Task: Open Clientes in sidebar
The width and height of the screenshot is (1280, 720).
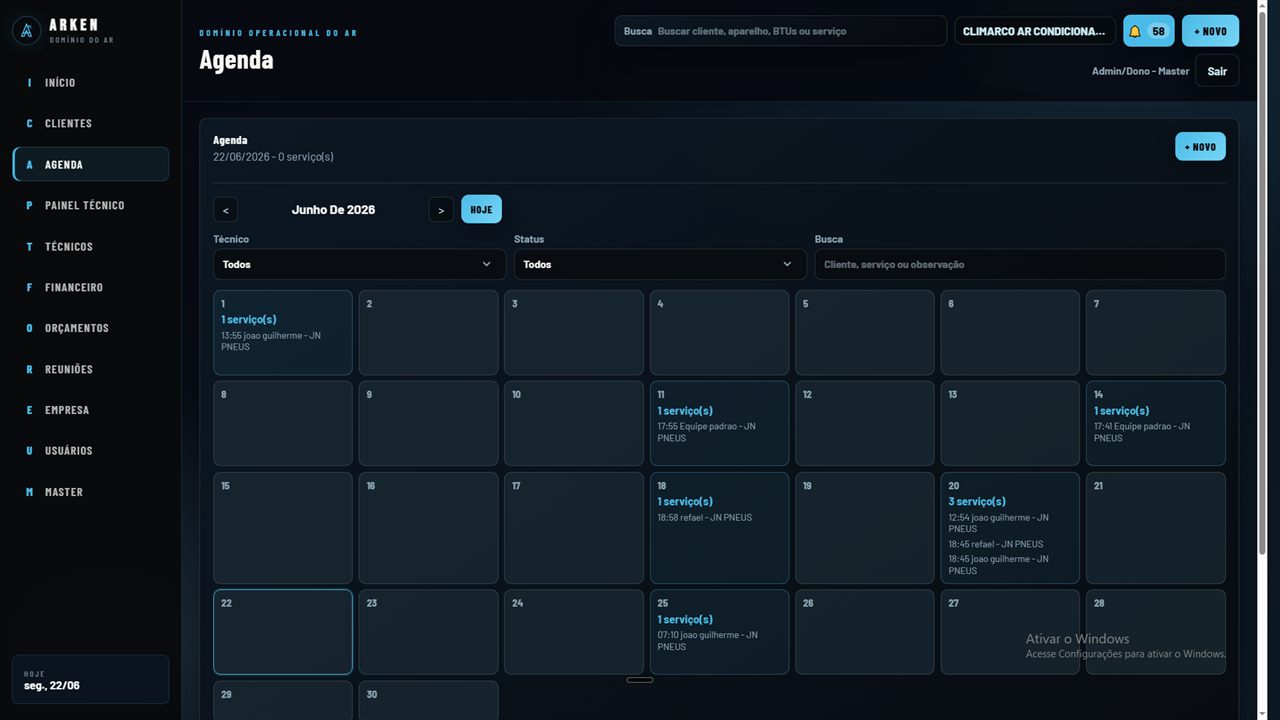Action: (90, 124)
